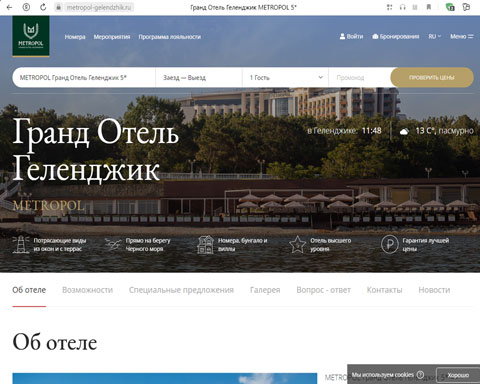Click the reader mode icon next to the headphones
The width and height of the screenshot is (480, 384).
[x=415, y=7]
